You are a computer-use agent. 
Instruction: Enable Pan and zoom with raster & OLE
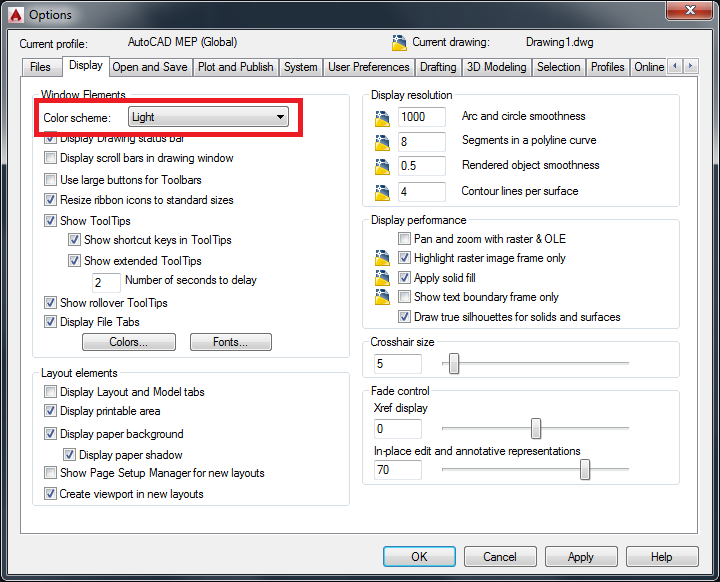[404, 238]
